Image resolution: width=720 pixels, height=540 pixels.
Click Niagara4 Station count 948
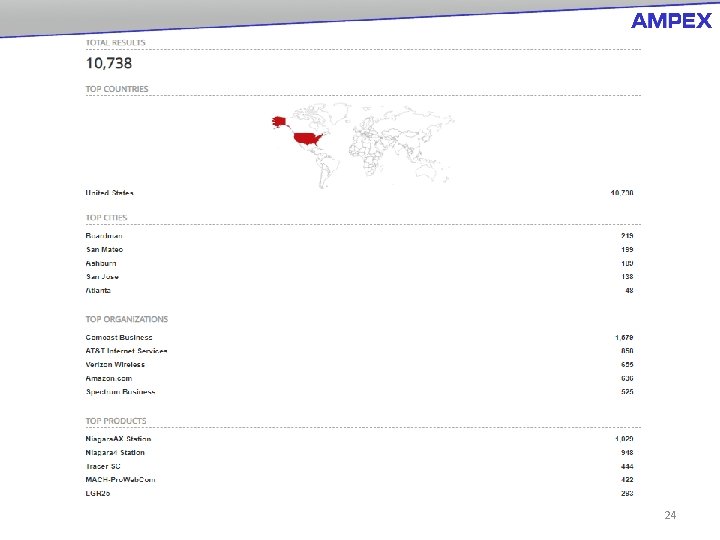pos(627,452)
